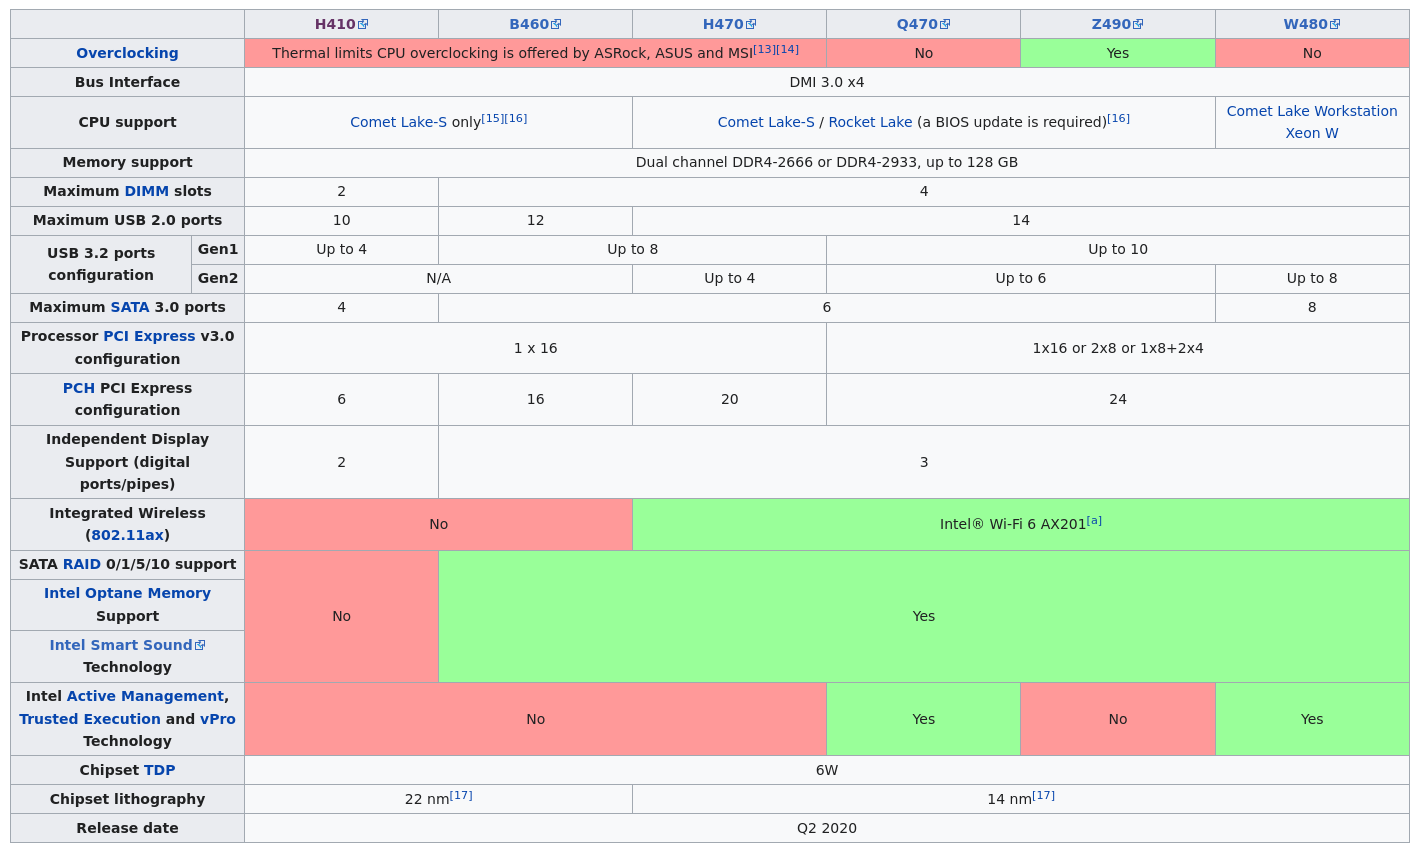Open citation [13] in Overclocking row
Image resolution: width=1418 pixels, height=853 pixels.
764,49
